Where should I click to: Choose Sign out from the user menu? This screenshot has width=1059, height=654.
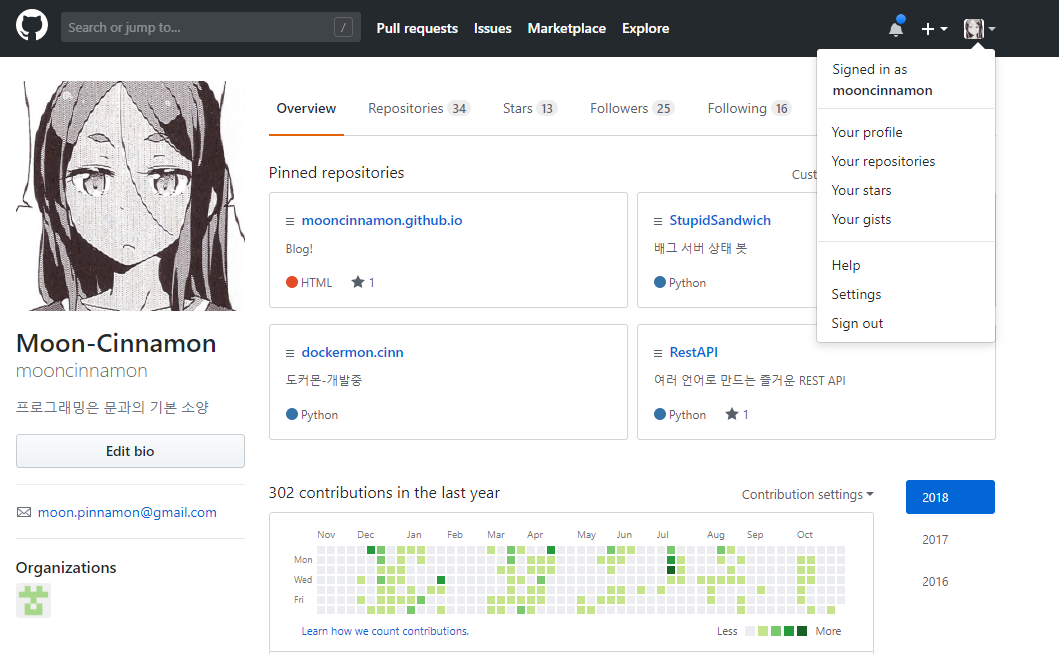(857, 323)
